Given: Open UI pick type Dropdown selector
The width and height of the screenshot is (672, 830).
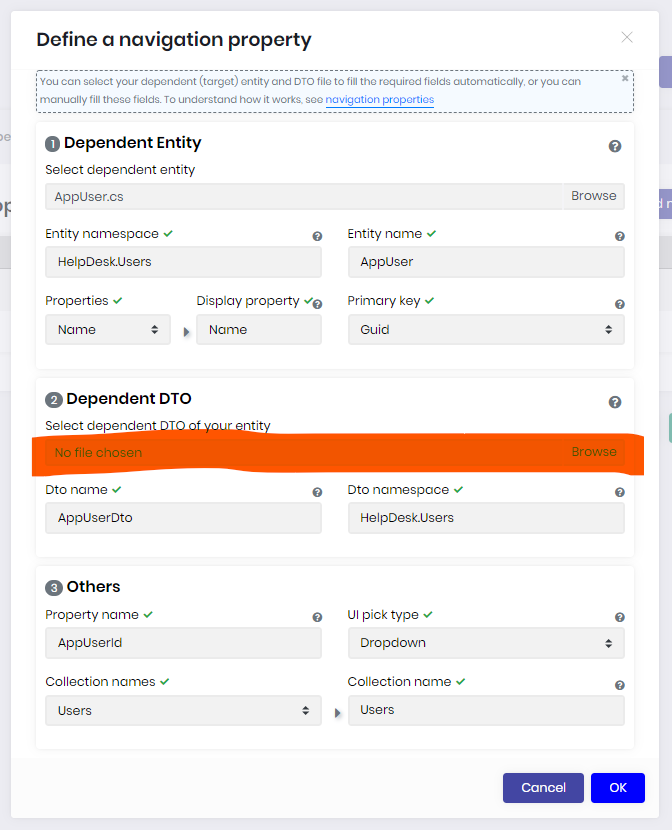Looking at the screenshot, I should coord(485,643).
